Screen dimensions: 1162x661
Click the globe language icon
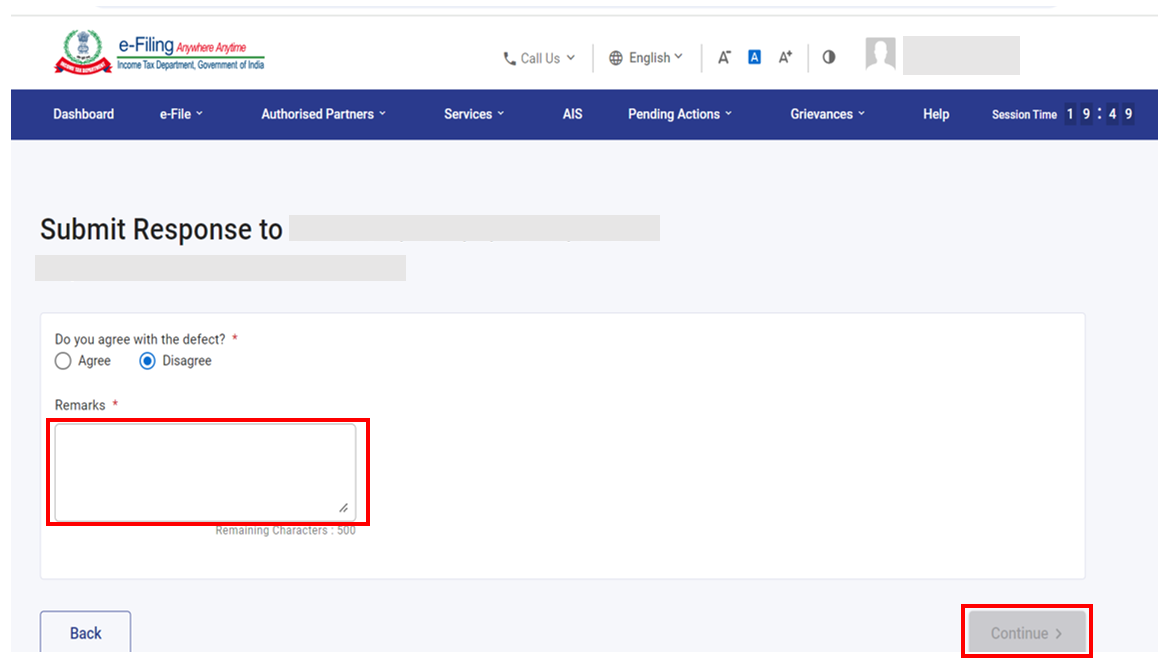(616, 58)
